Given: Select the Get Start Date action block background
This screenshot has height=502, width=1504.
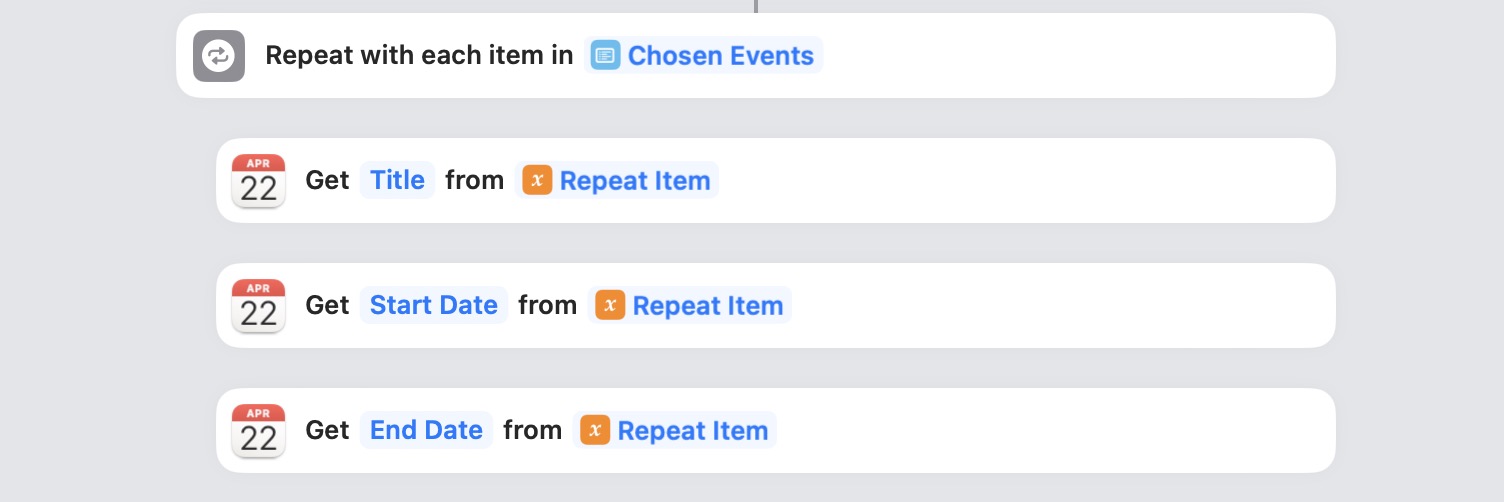Looking at the screenshot, I should [x=1060, y=306].
